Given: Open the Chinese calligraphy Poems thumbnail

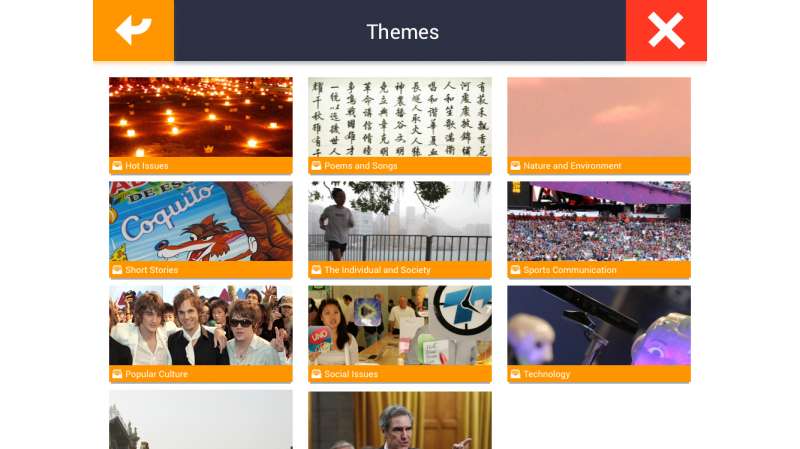Looking at the screenshot, I should pyautogui.click(x=399, y=117).
